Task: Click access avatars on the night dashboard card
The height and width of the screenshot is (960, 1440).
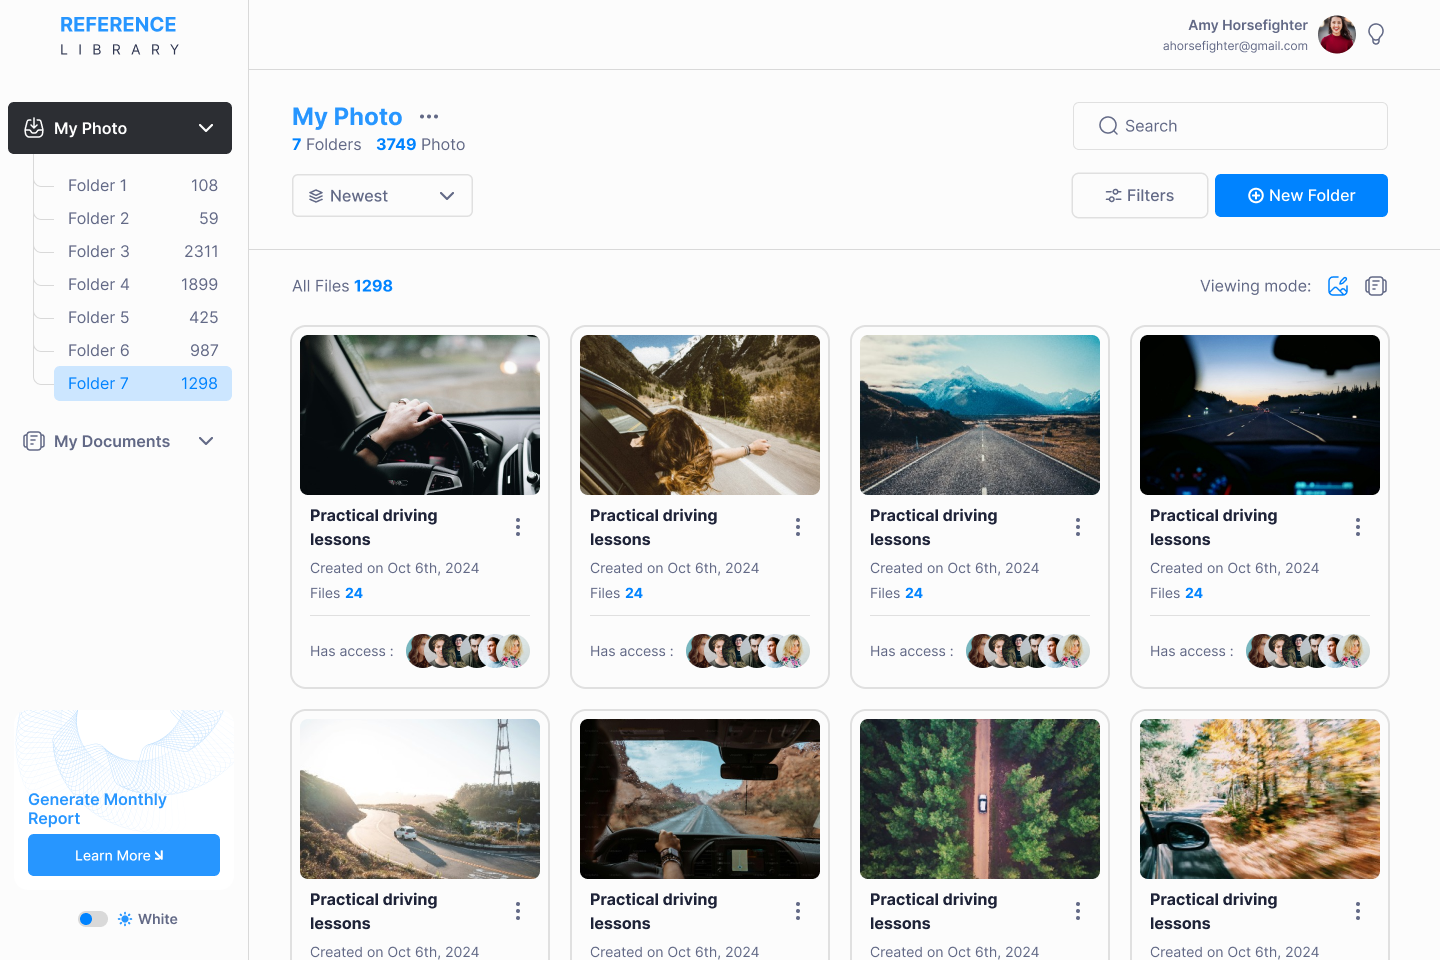Action: [x=1308, y=651]
